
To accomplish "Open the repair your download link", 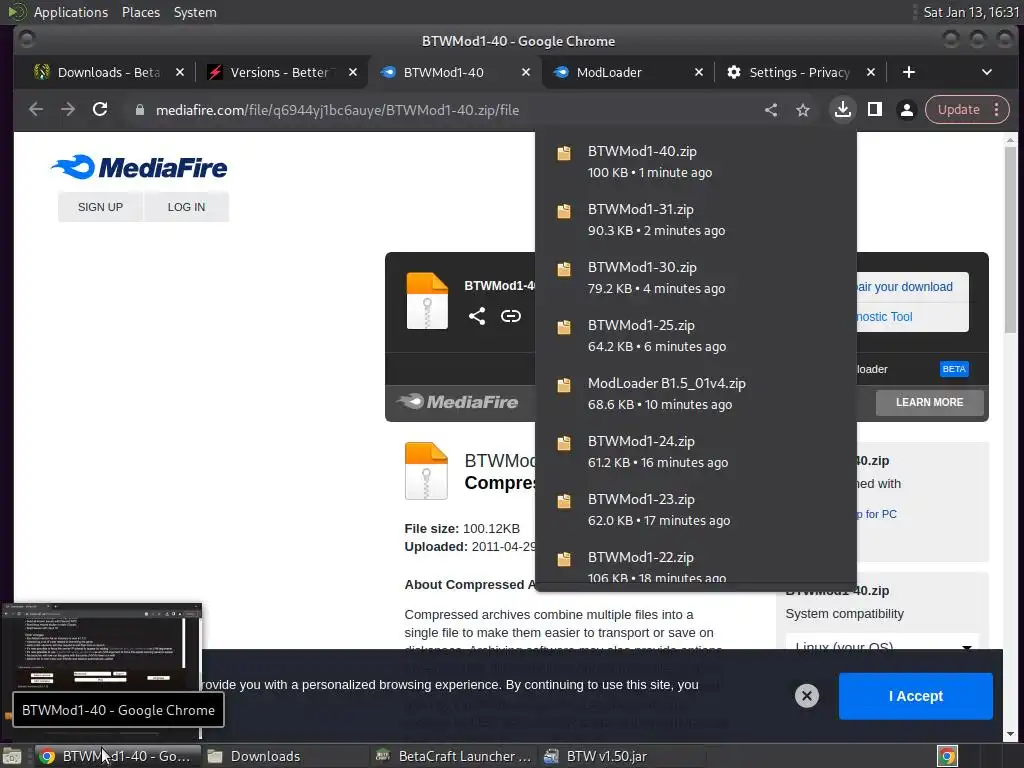I will click(x=904, y=287).
